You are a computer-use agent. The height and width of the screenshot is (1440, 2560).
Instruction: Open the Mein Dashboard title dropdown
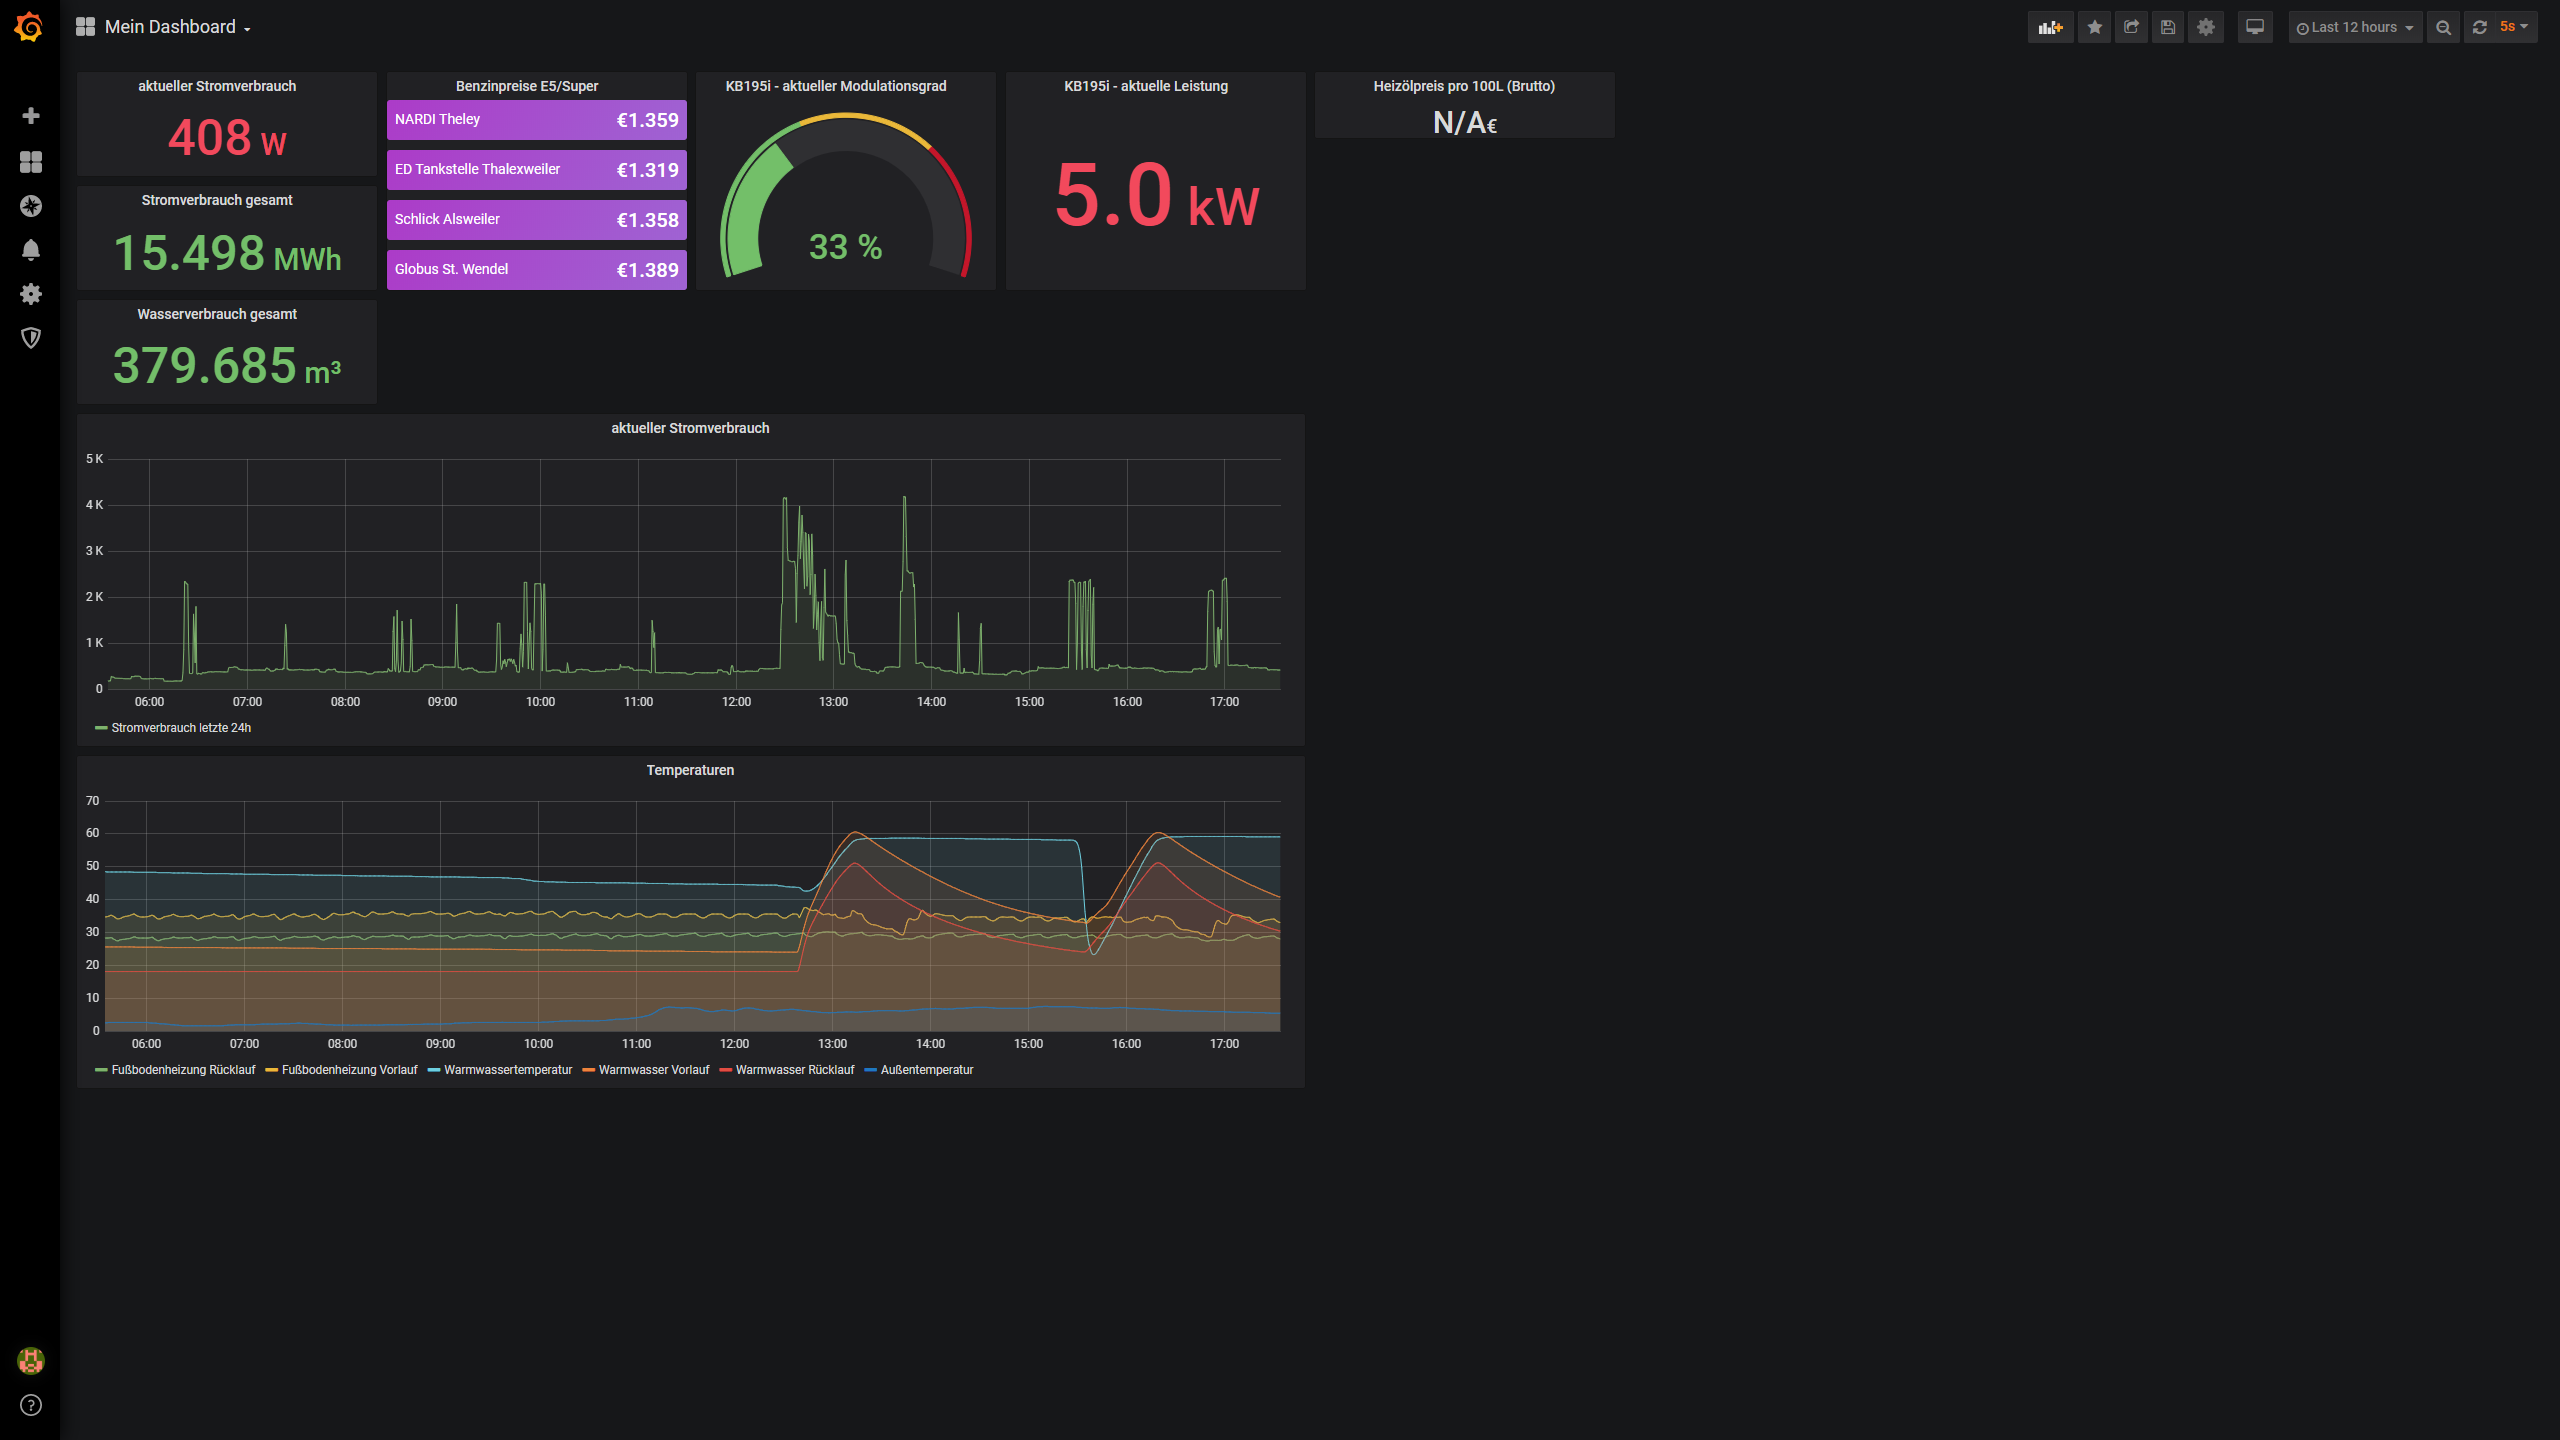(x=178, y=27)
